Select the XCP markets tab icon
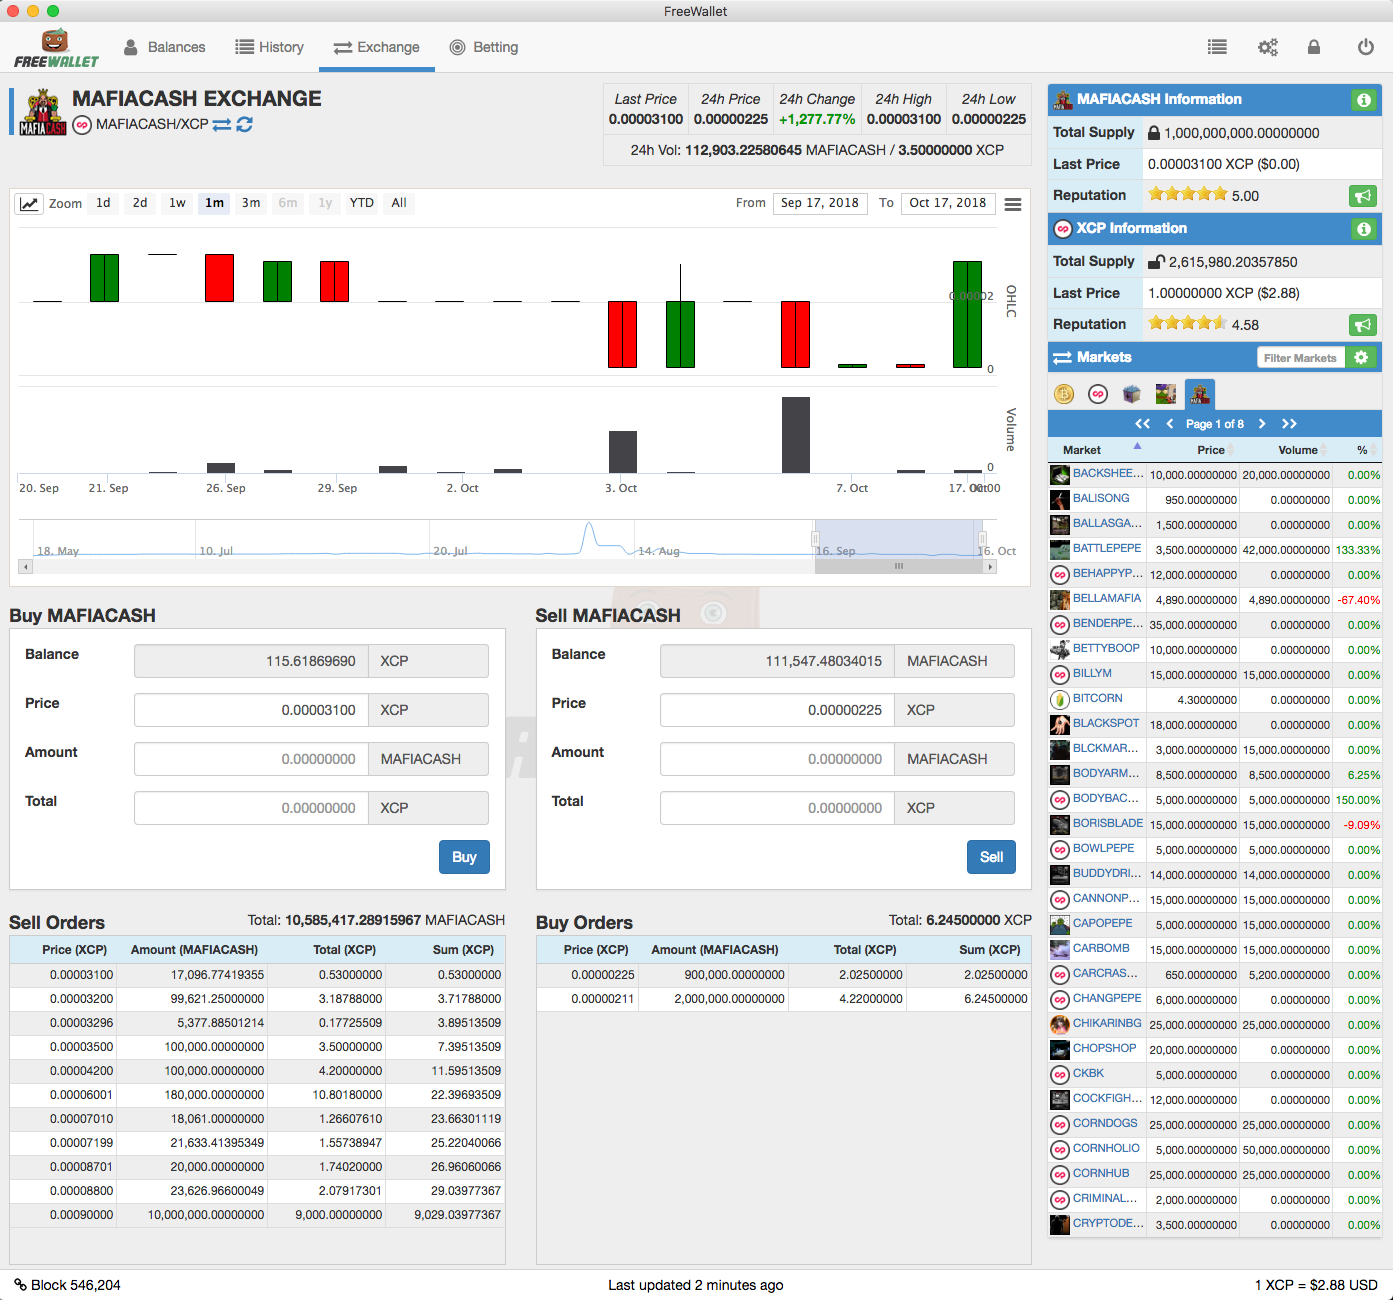1393x1300 pixels. click(x=1098, y=394)
